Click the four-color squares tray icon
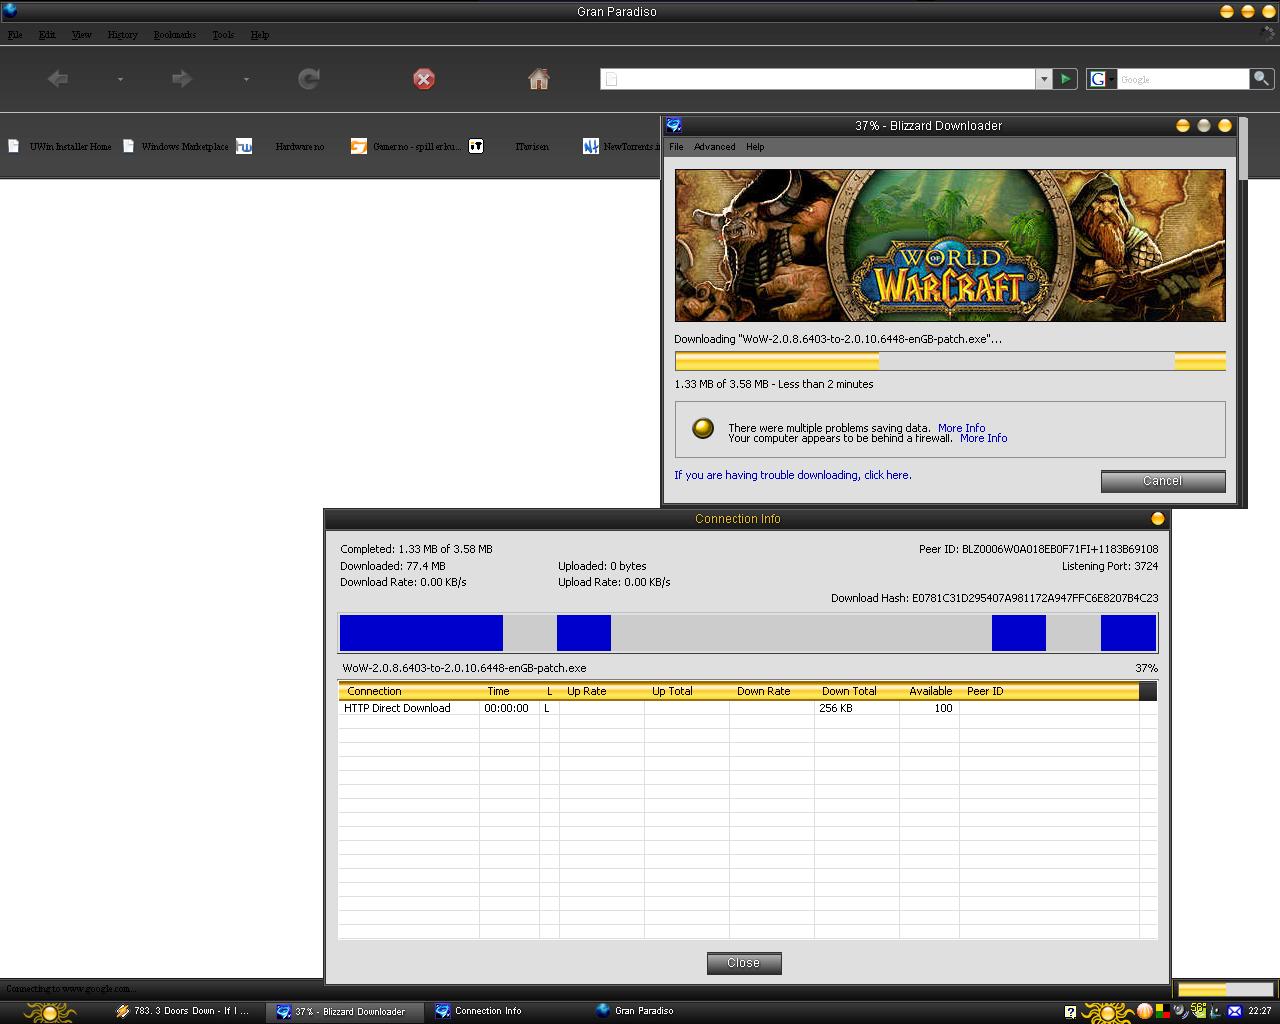 1162,1011
